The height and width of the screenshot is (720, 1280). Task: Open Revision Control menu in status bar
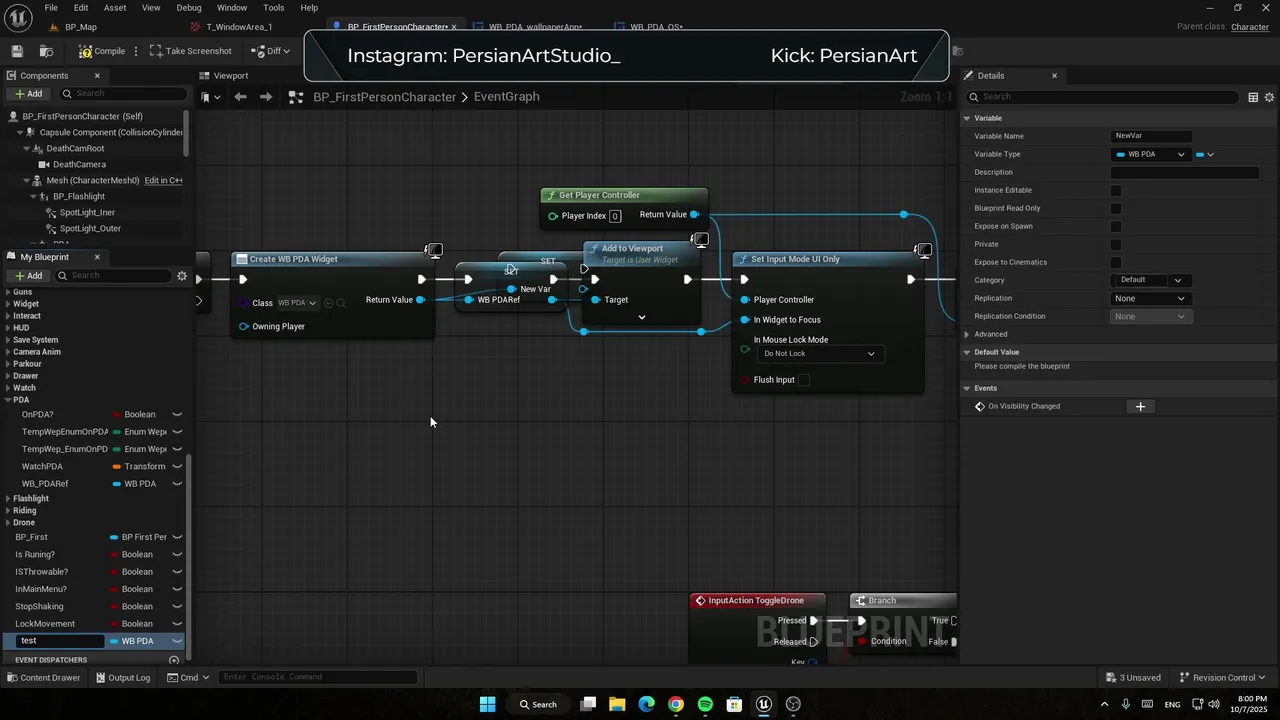coord(1223,677)
